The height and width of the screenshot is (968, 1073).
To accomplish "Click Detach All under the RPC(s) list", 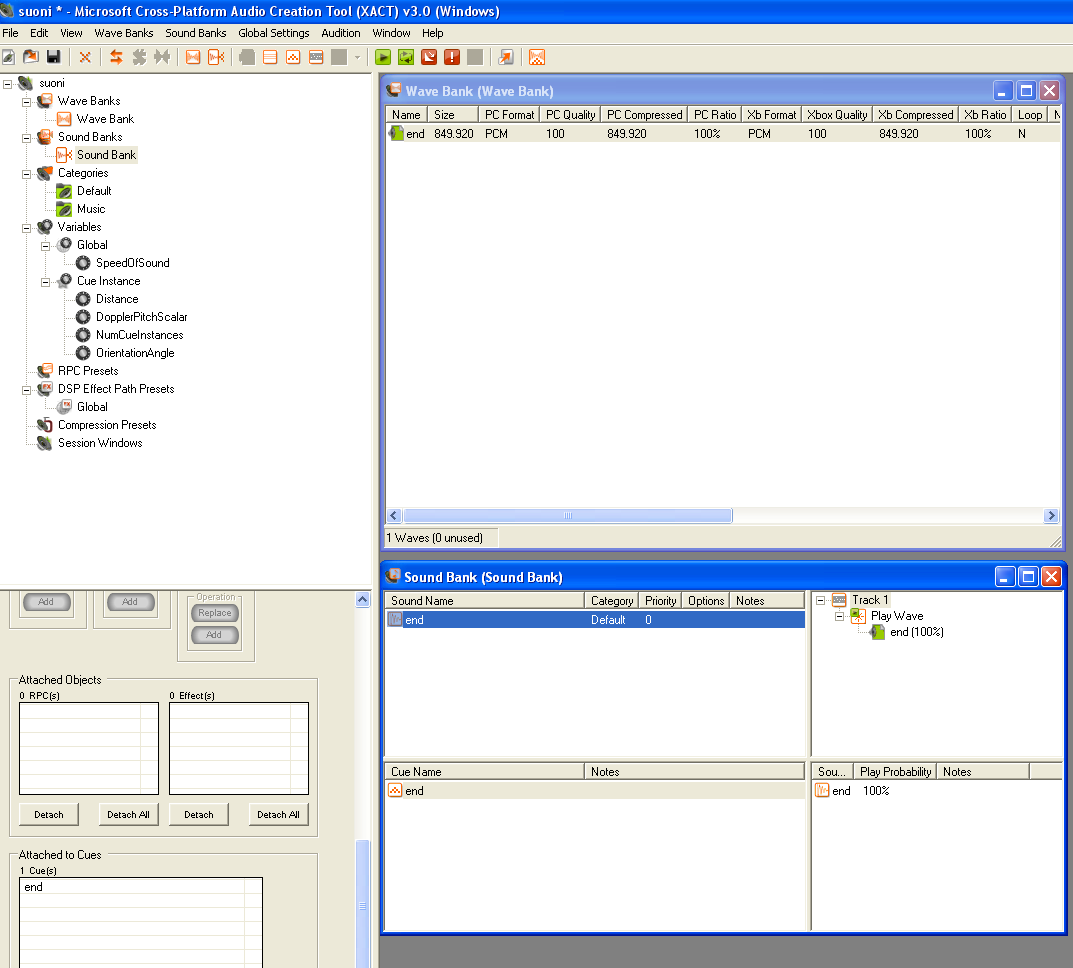I will tap(129, 815).
